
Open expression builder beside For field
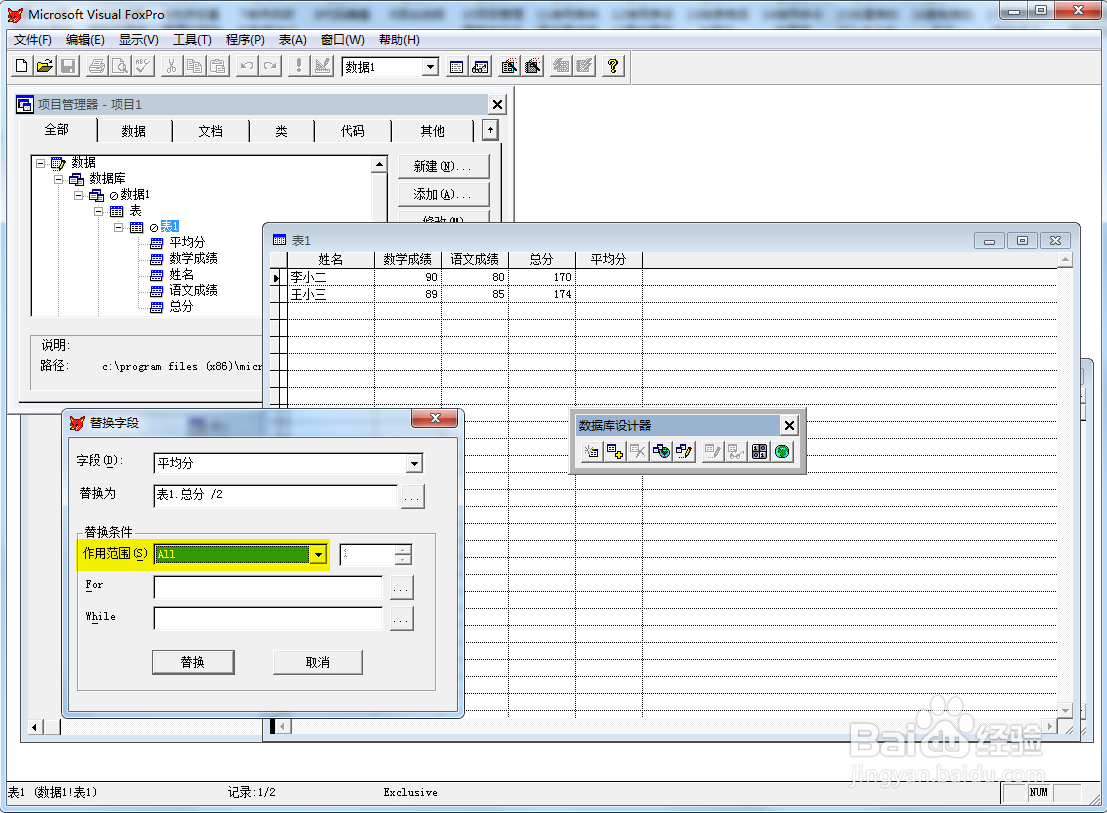click(x=401, y=587)
